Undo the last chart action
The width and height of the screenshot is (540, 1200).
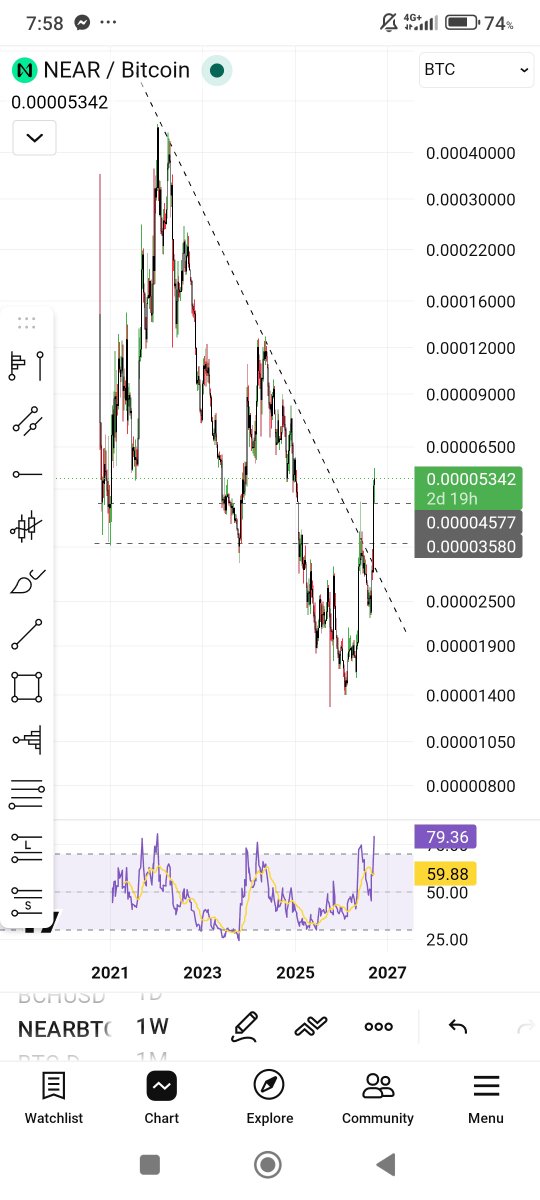[x=457, y=1026]
